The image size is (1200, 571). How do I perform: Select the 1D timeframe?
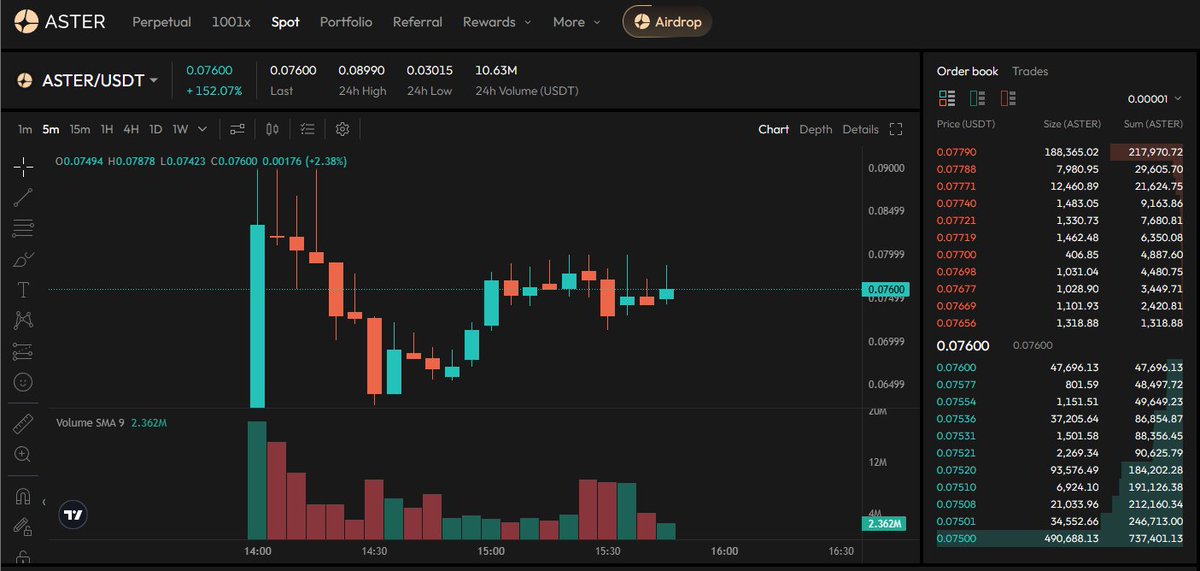pos(156,129)
